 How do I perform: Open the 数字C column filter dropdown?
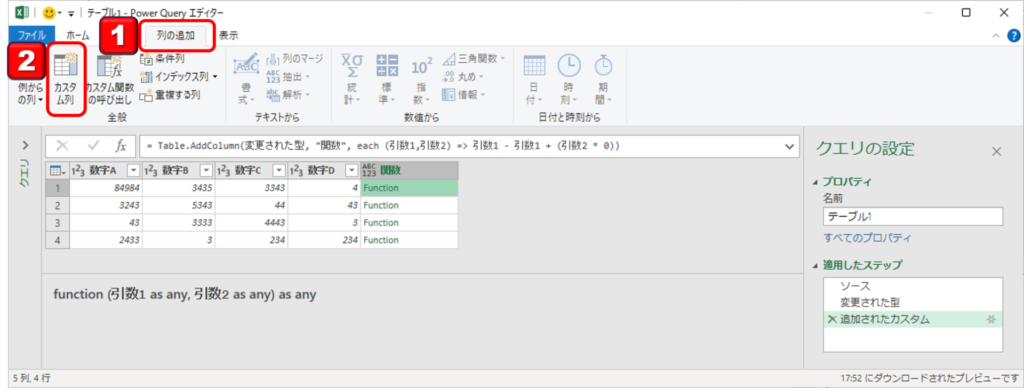pyautogui.click(x=279, y=170)
